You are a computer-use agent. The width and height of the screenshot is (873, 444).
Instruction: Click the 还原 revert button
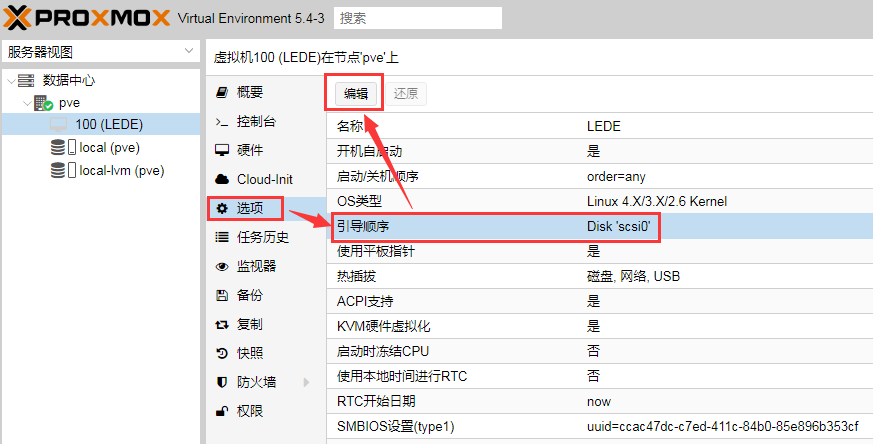[406, 94]
